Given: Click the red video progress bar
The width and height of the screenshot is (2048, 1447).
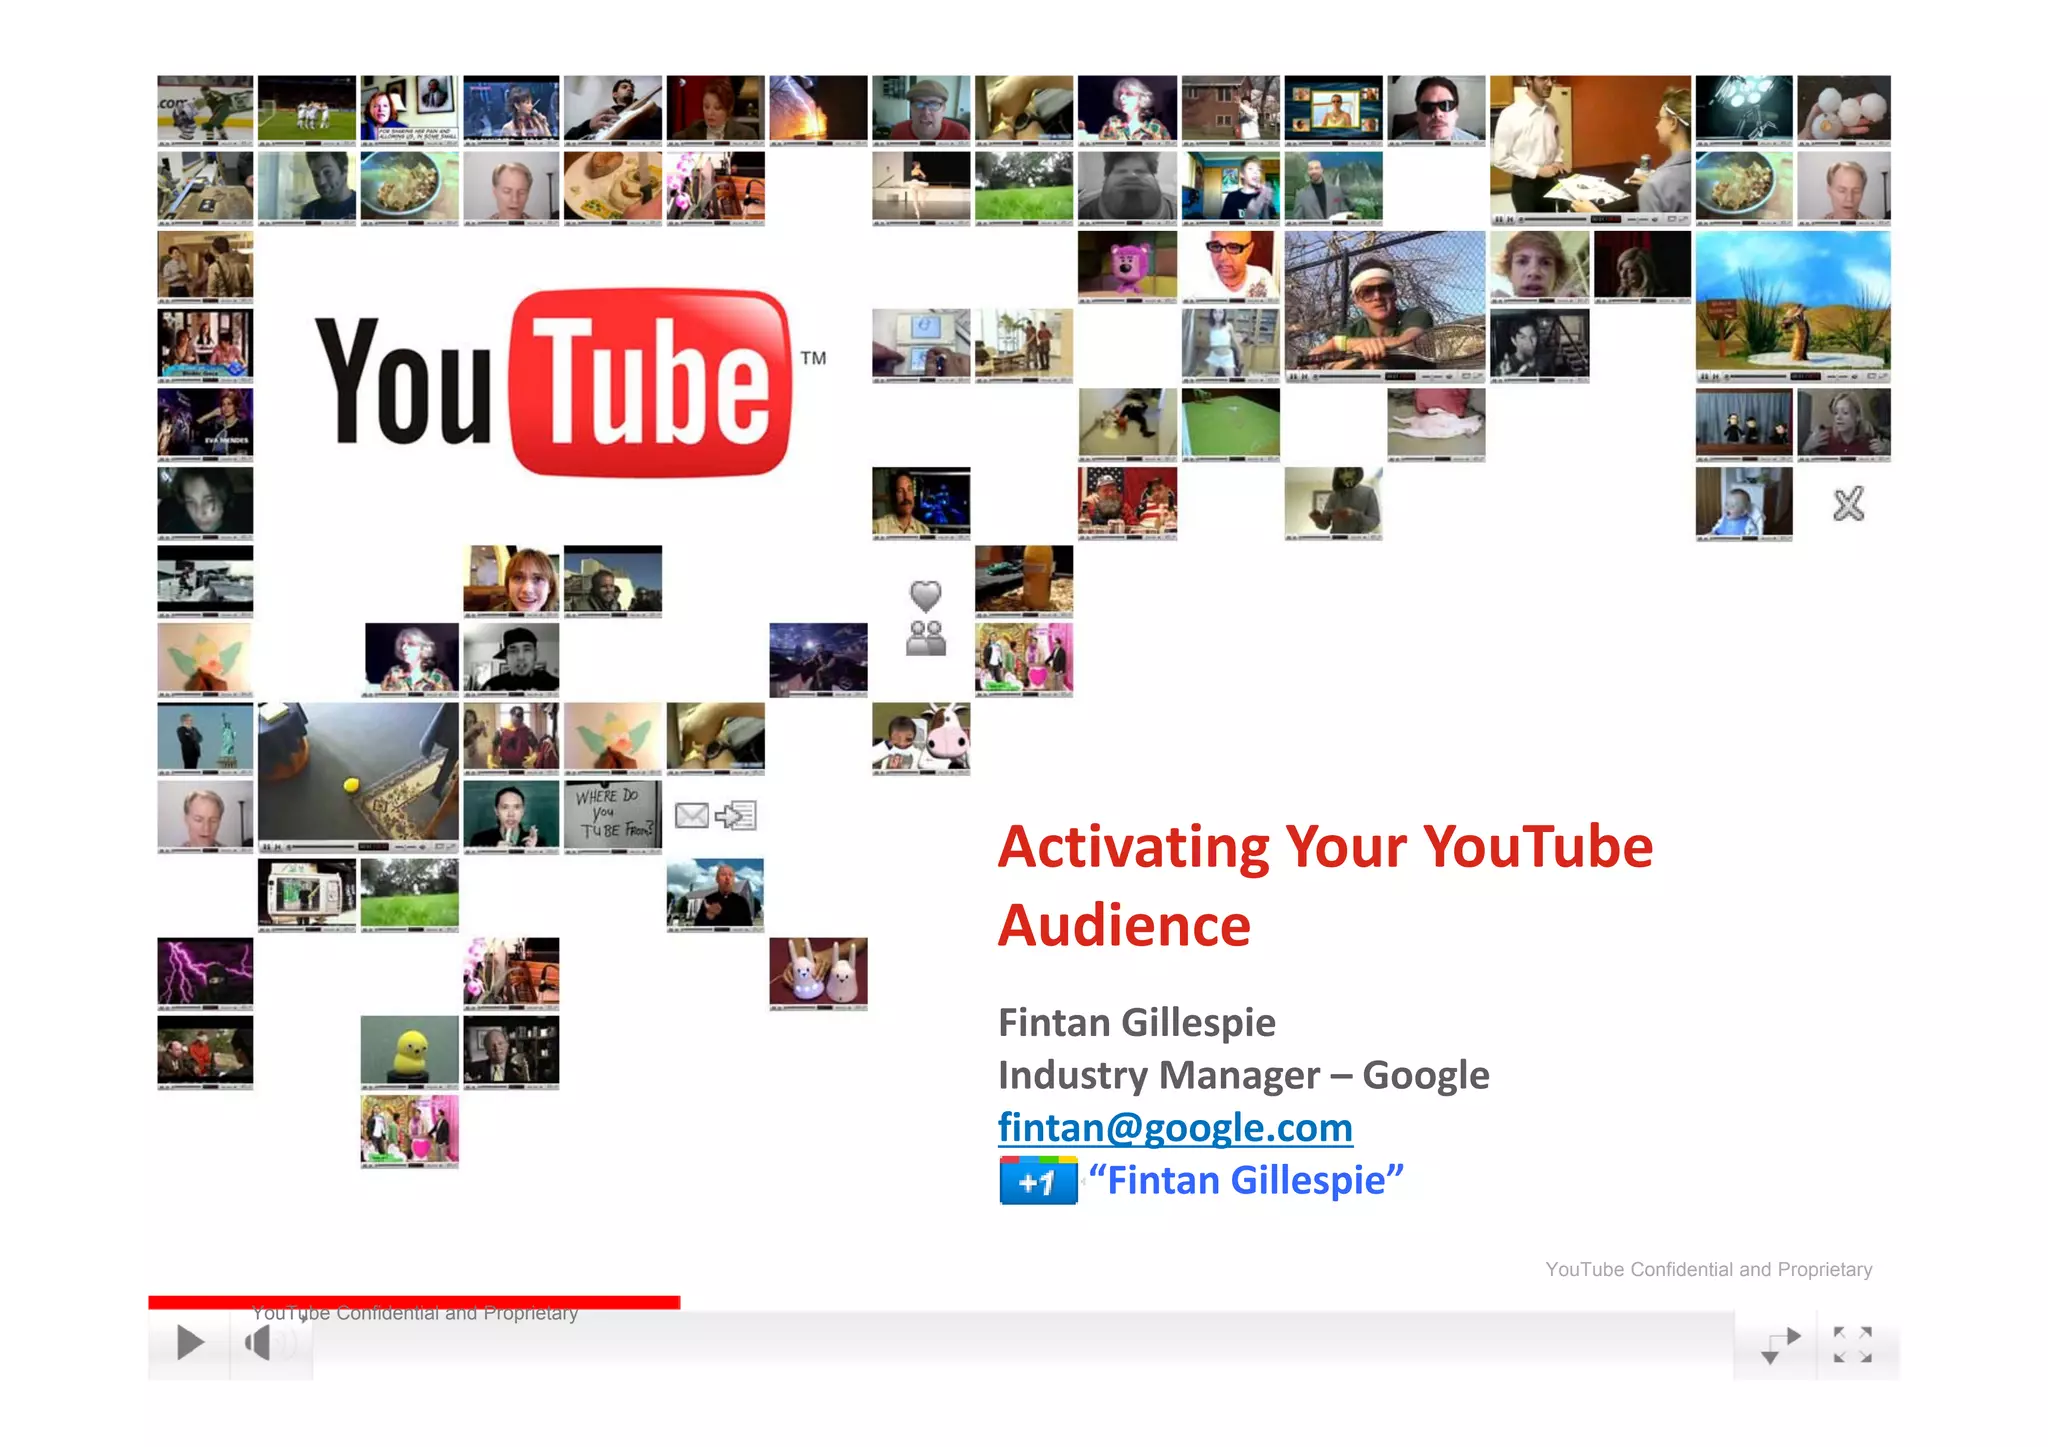Looking at the screenshot, I should point(414,1302).
